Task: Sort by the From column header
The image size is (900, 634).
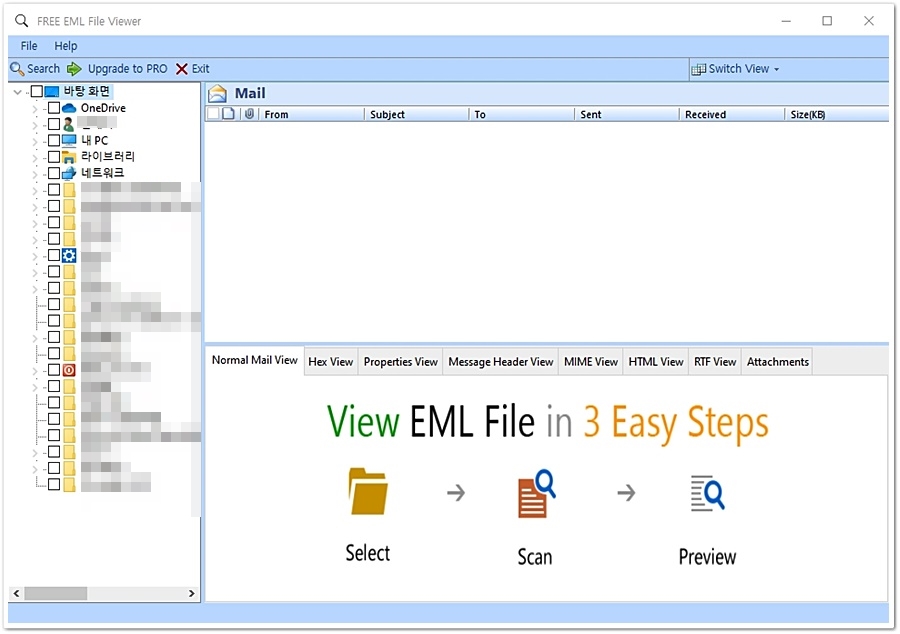Action: 311,114
